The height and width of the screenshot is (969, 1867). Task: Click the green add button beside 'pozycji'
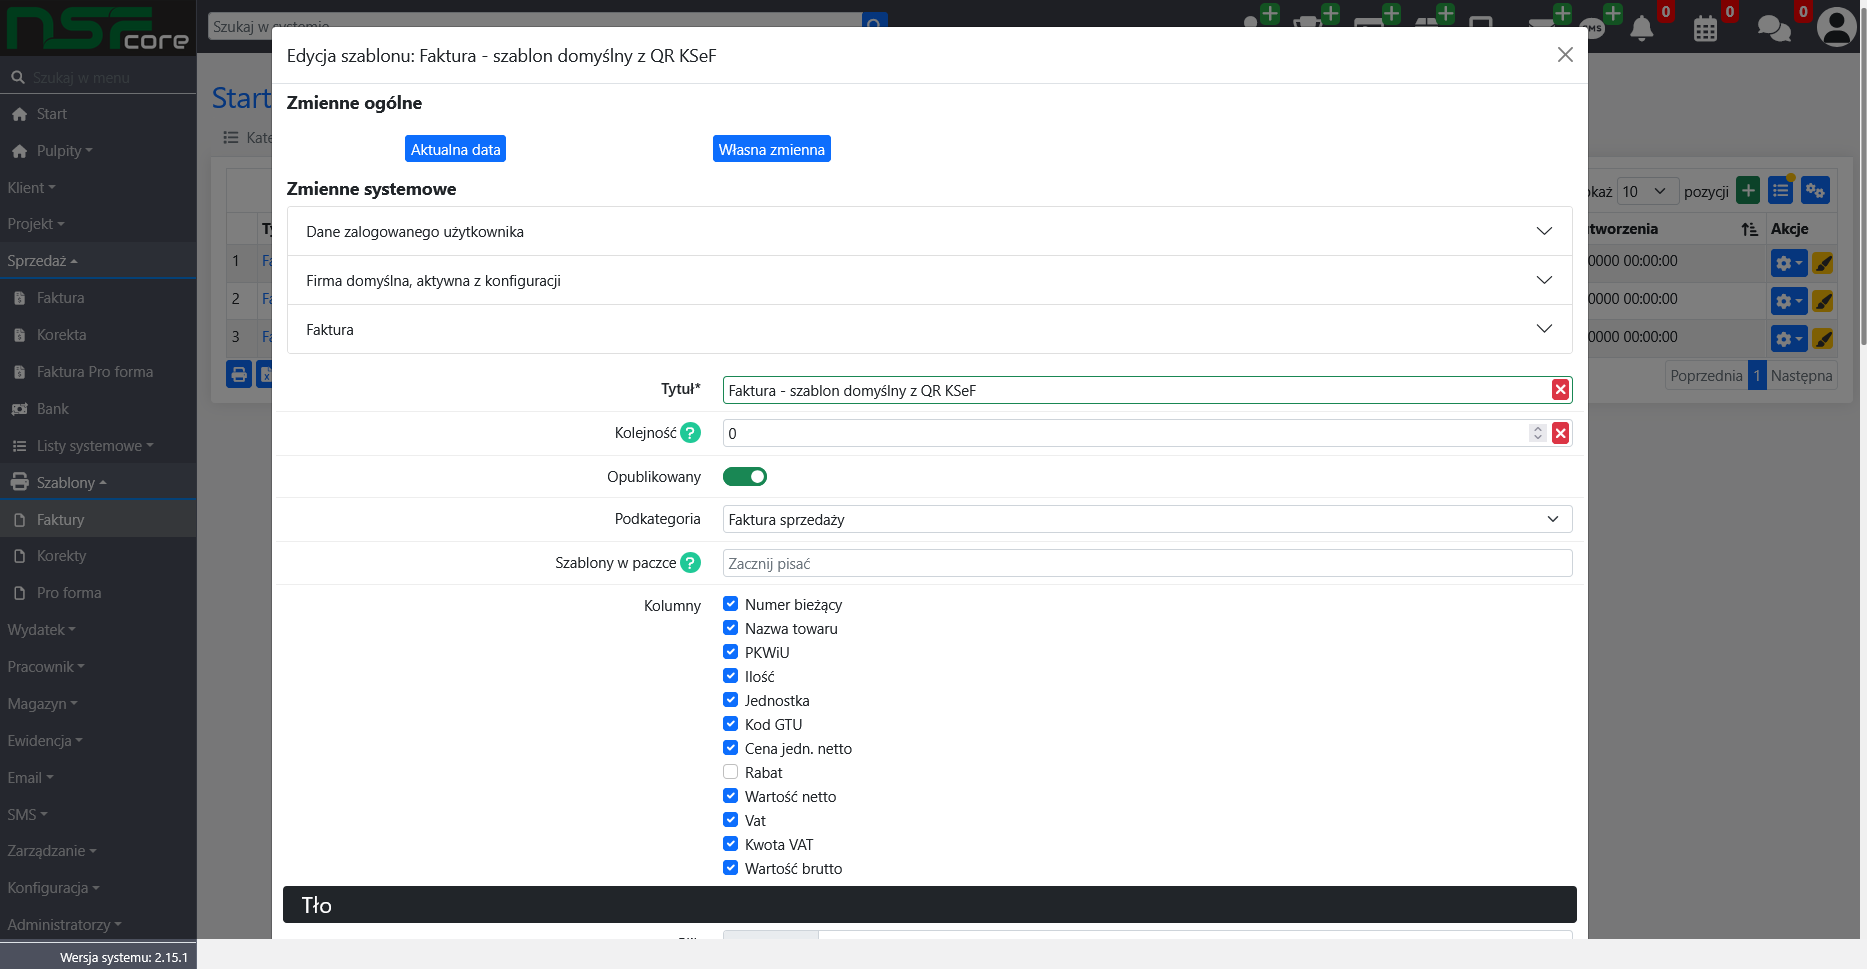(x=1748, y=190)
